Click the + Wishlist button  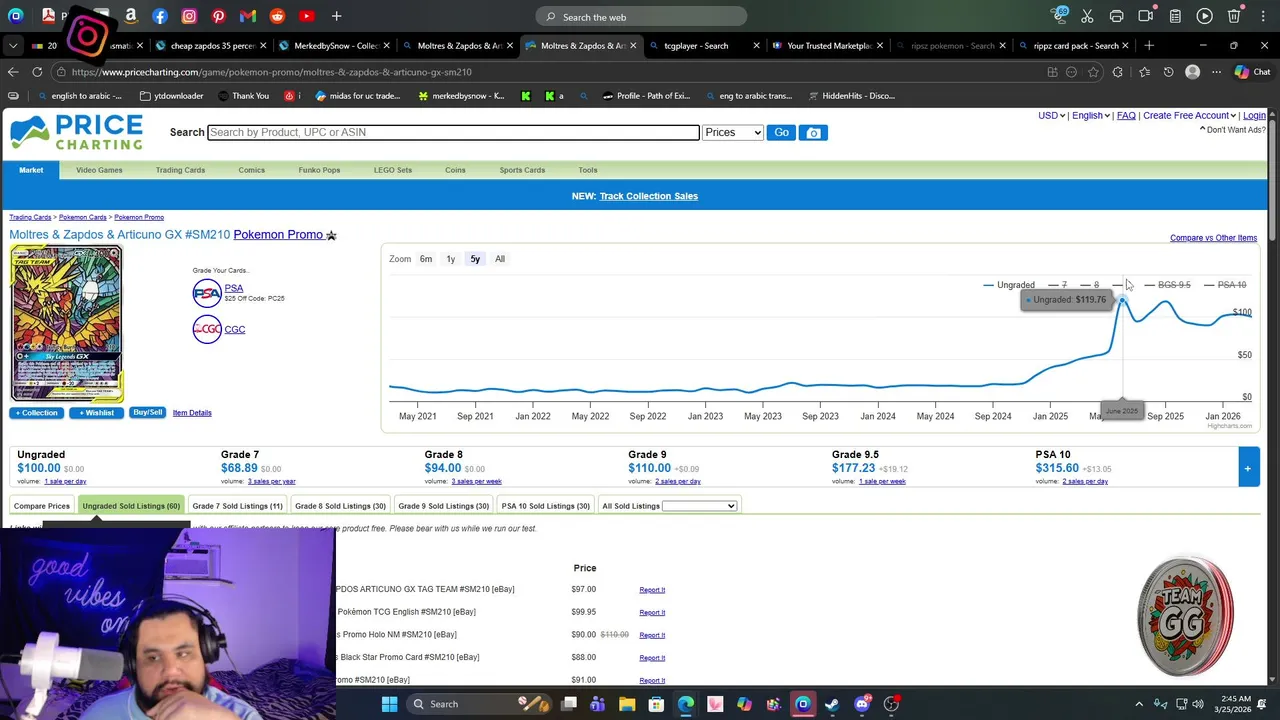96,413
